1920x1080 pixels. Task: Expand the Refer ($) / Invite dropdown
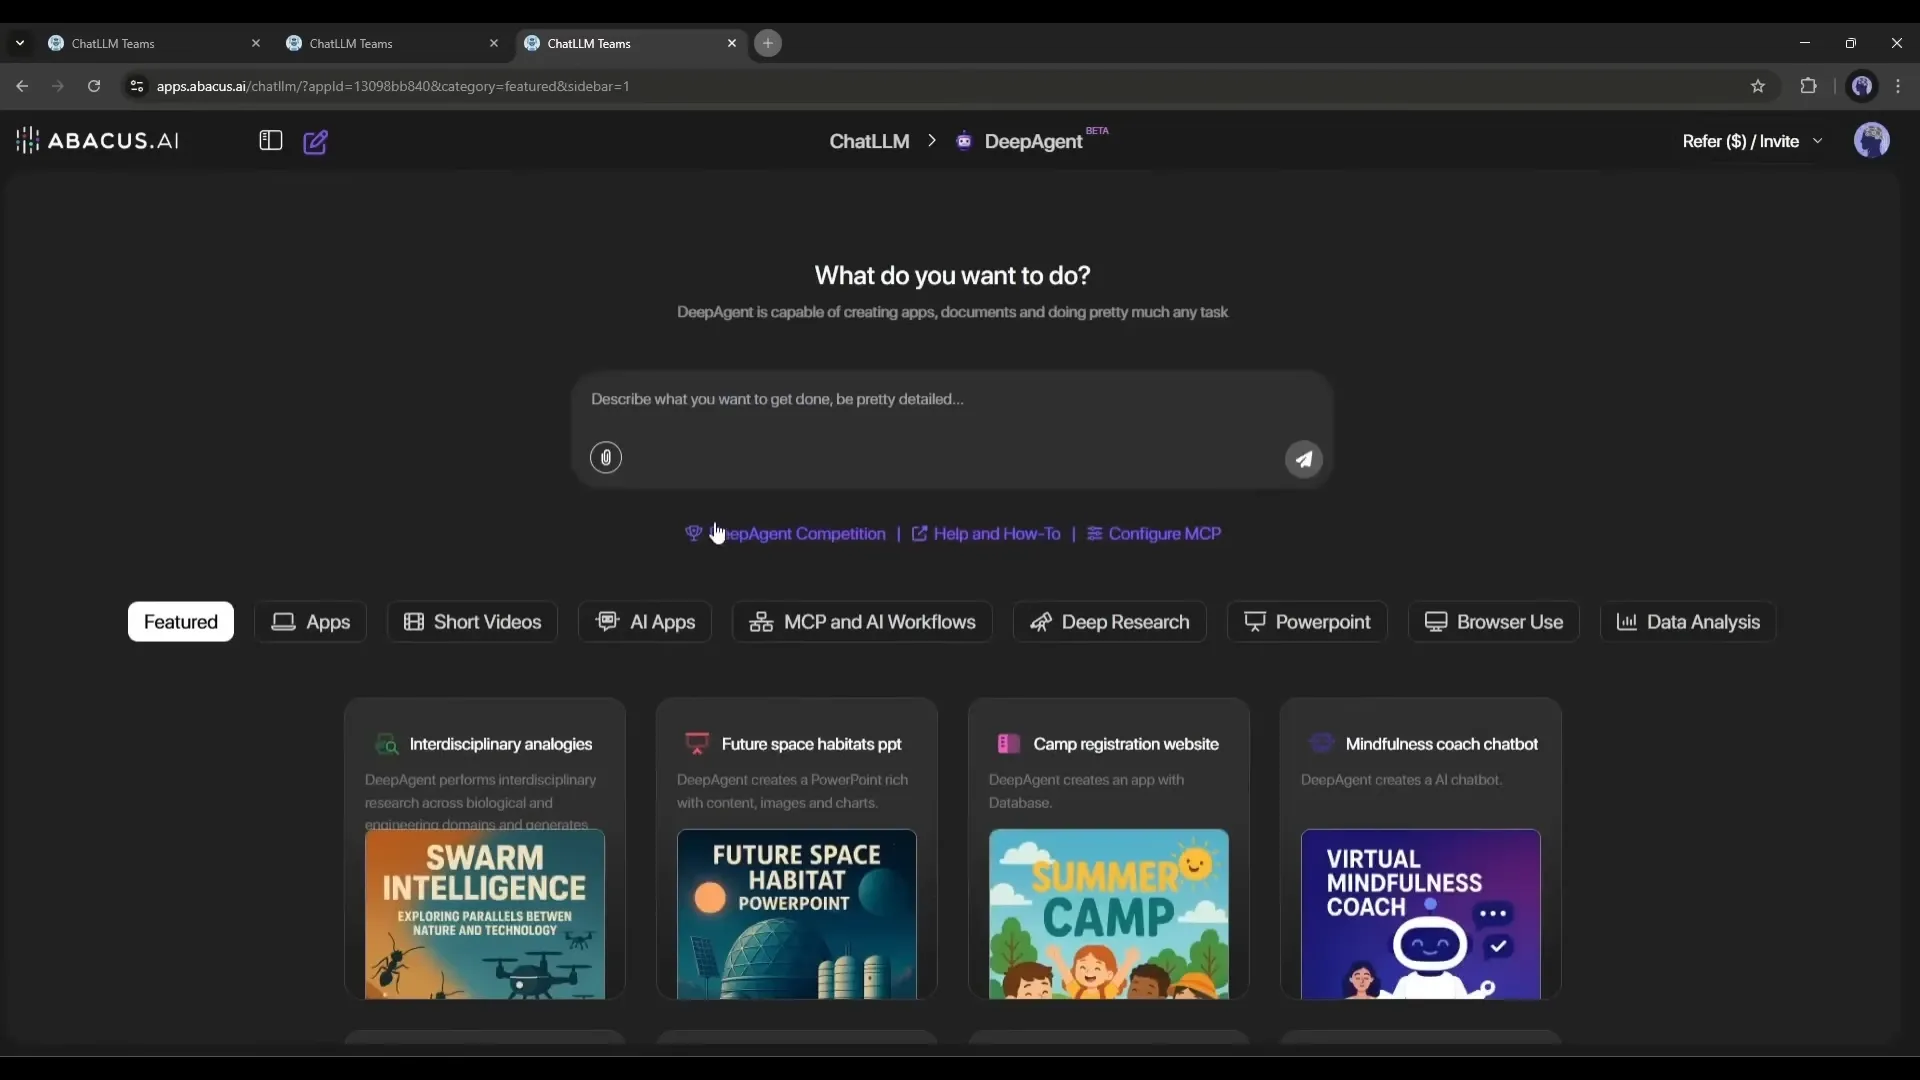pyautogui.click(x=1818, y=141)
